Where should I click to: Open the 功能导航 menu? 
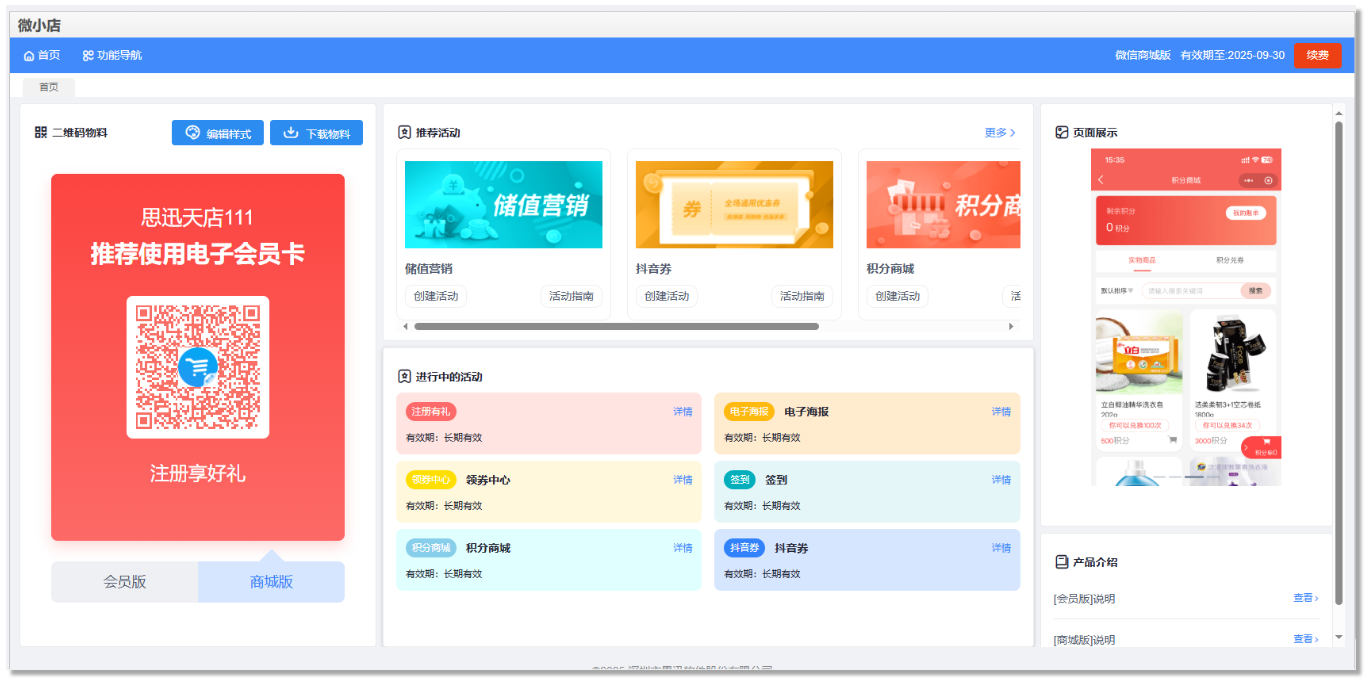coord(112,55)
